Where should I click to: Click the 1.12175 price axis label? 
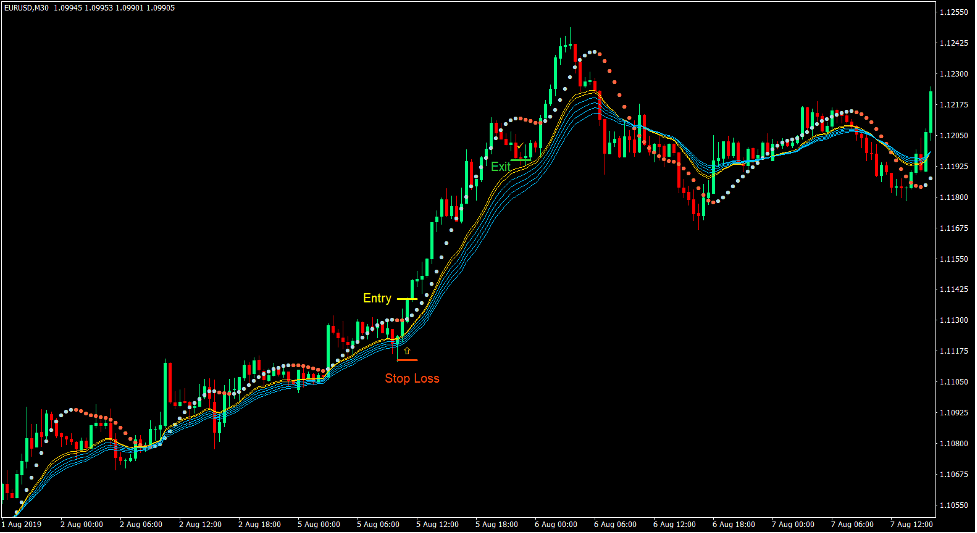click(954, 105)
